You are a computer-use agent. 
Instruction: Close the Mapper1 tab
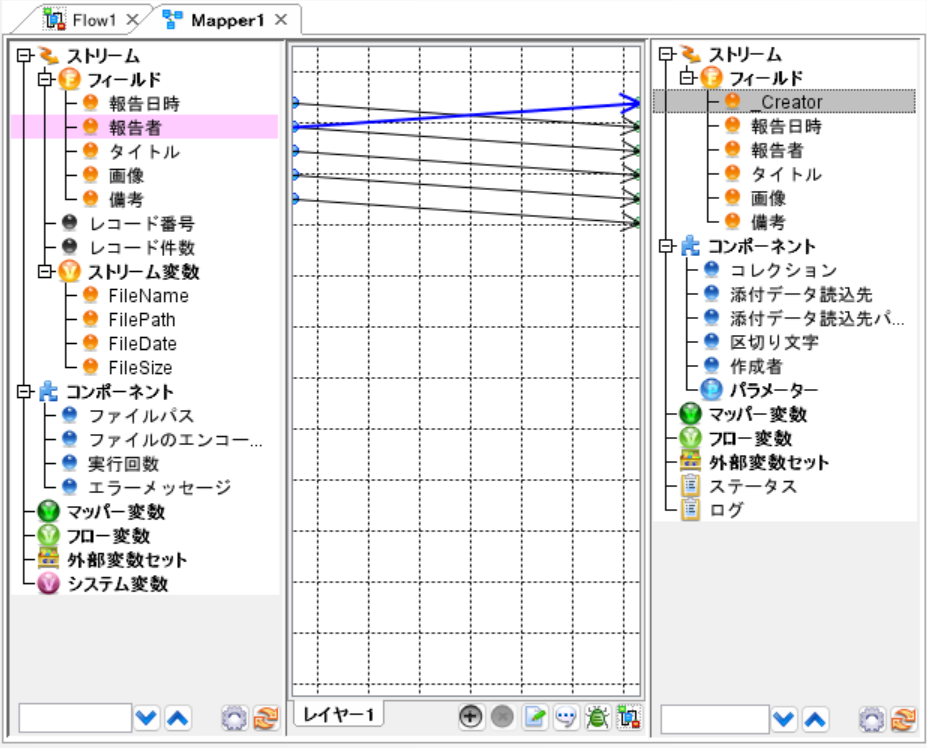click(281, 20)
